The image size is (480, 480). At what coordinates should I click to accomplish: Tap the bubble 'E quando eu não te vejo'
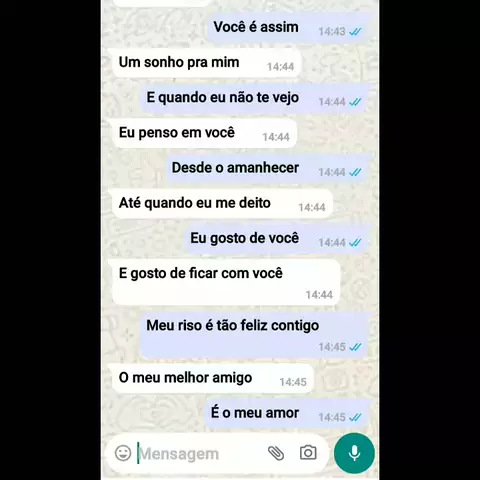(x=256, y=98)
